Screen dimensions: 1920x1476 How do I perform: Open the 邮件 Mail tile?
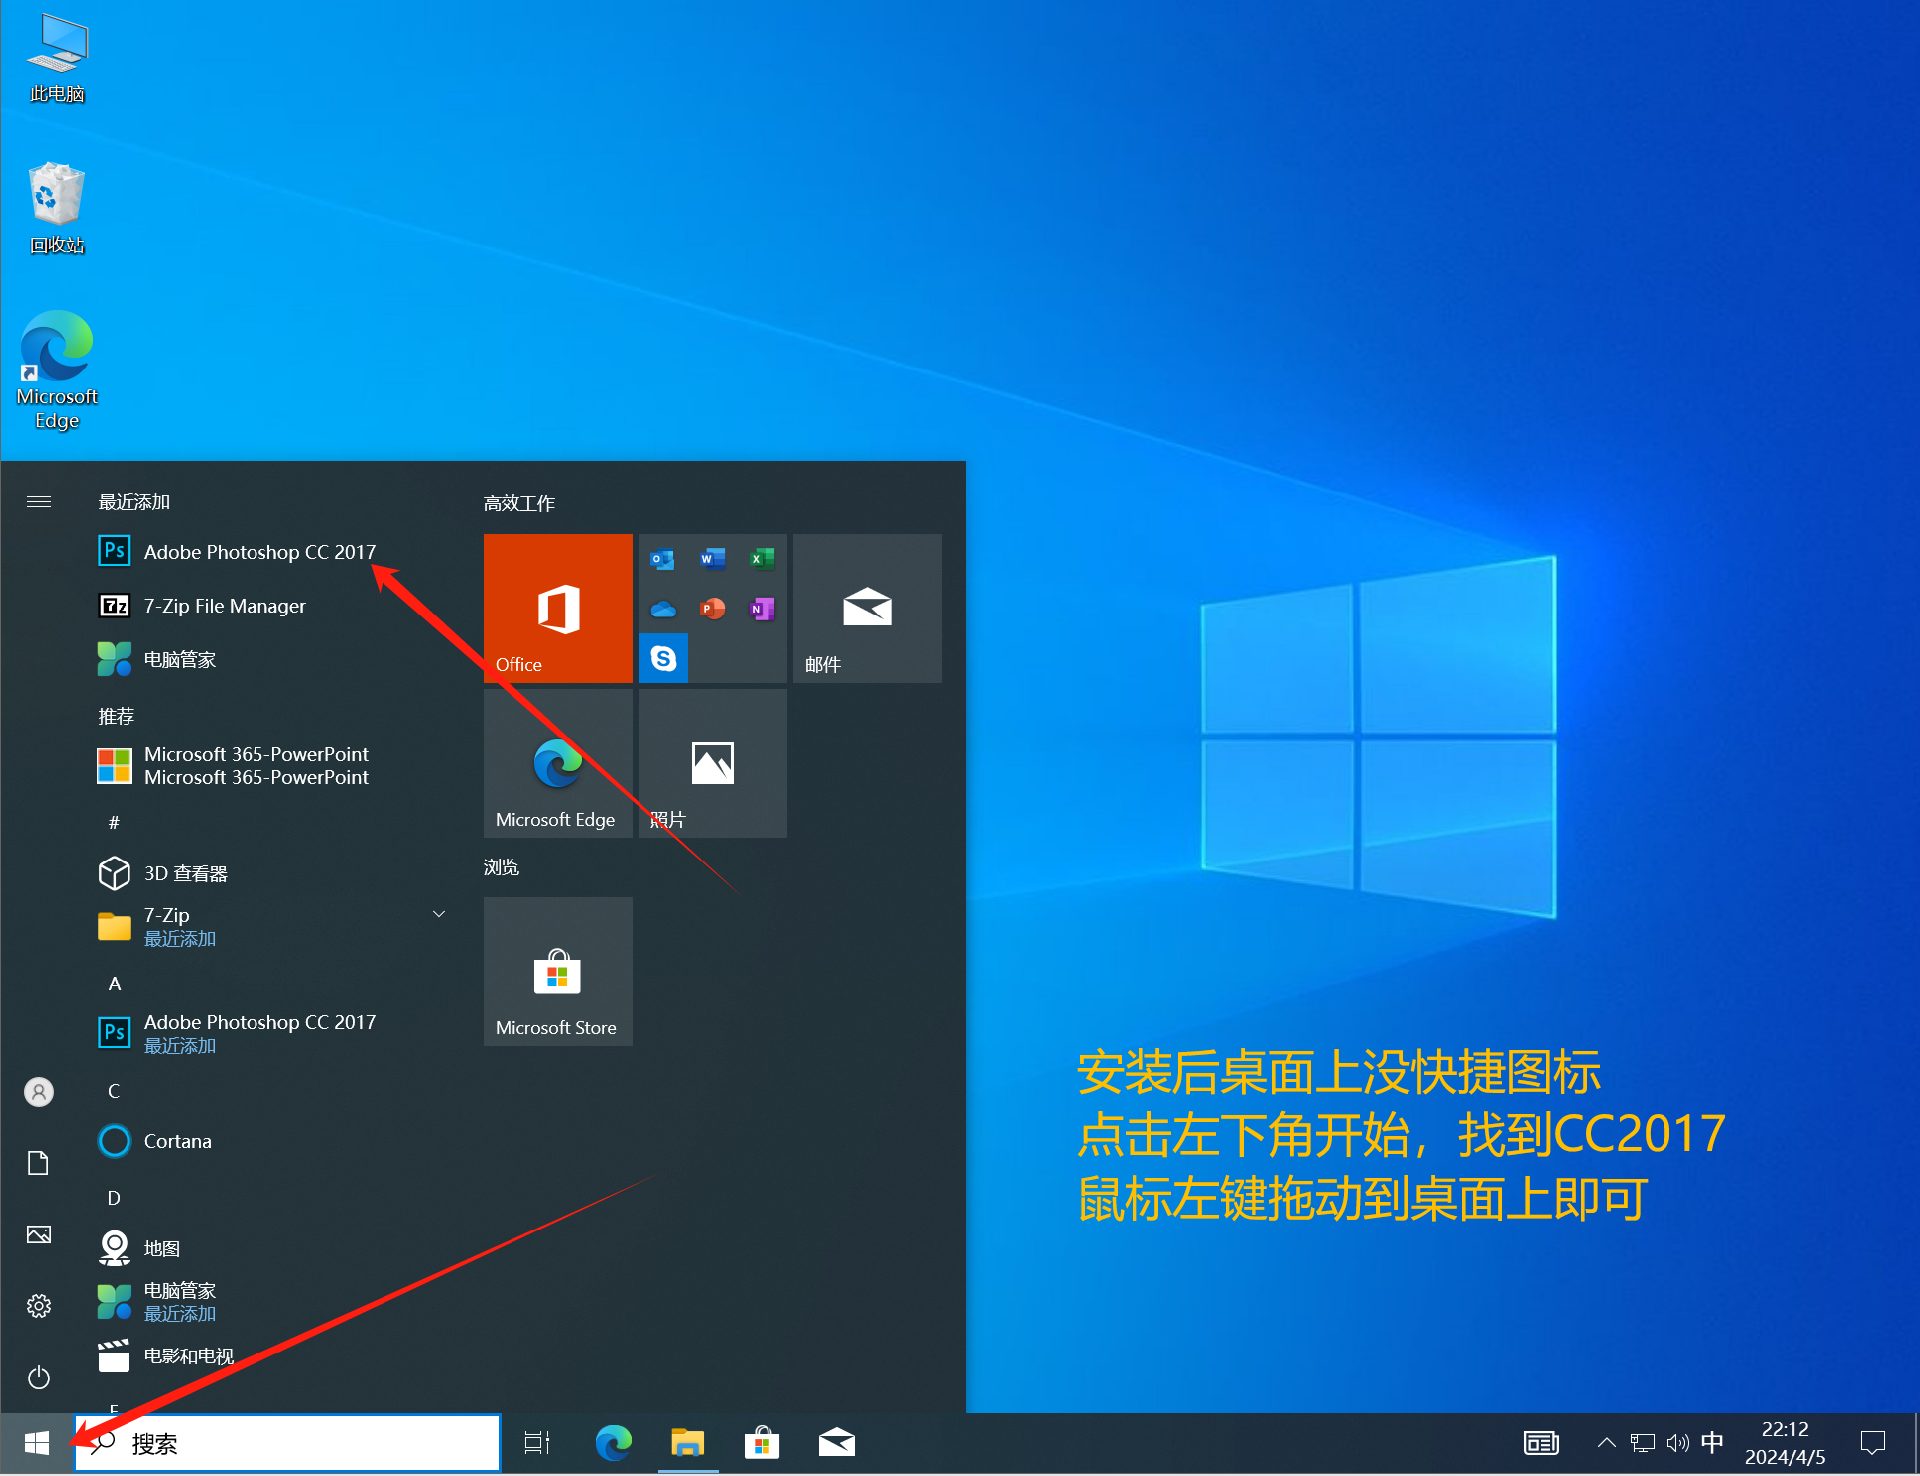tap(867, 608)
